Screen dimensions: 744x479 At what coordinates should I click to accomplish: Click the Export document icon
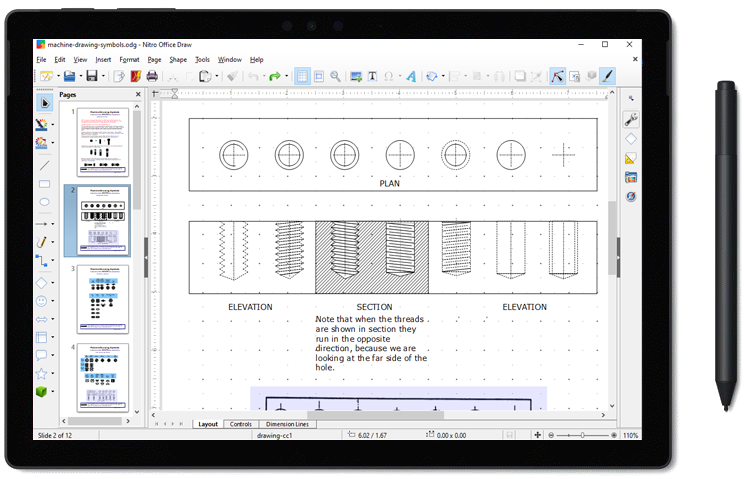(x=119, y=76)
